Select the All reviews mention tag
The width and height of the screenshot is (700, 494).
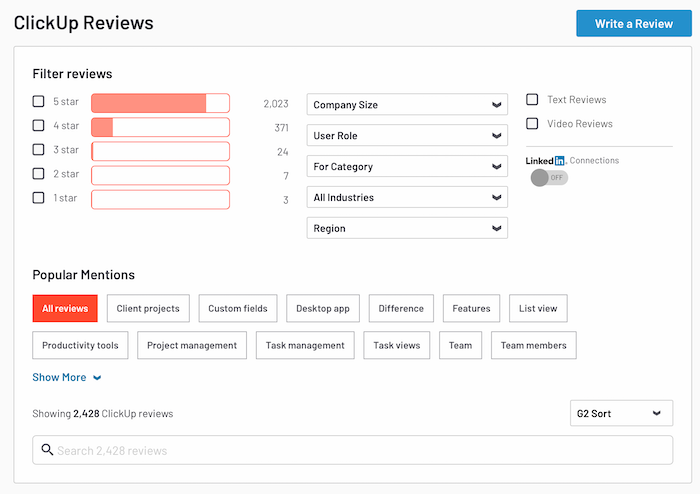65,308
